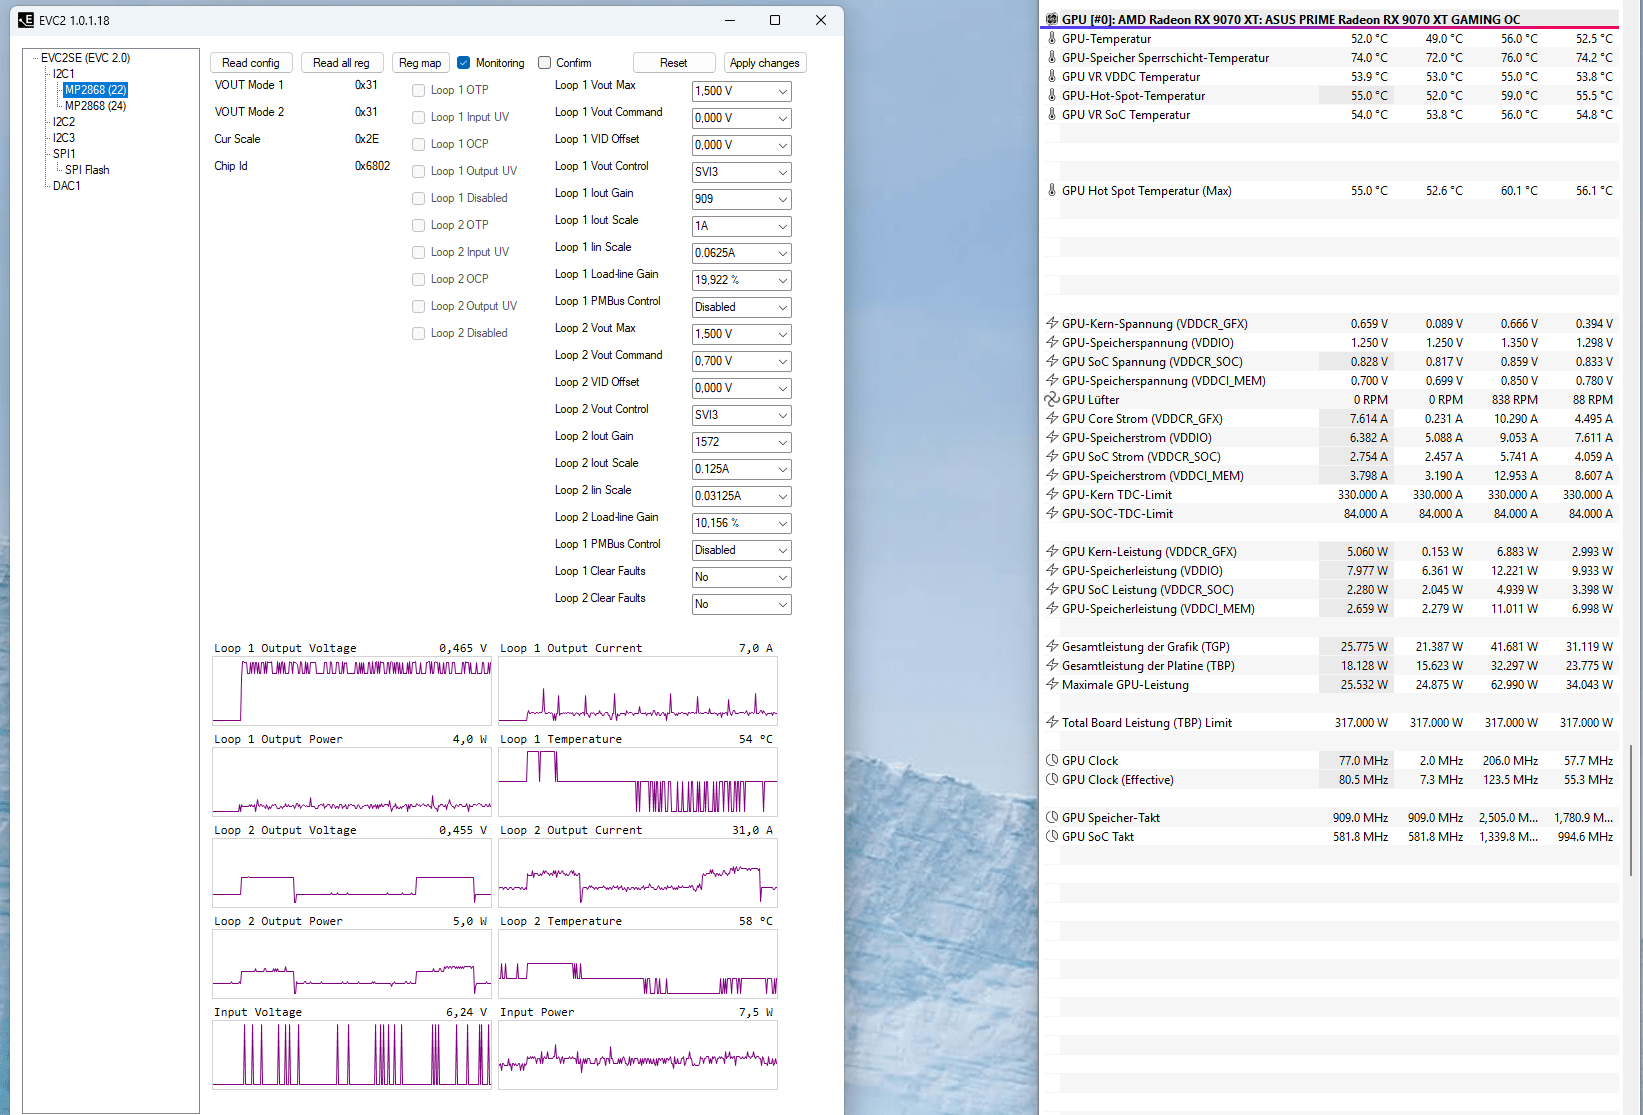Click thermometer icon beside GPU Hot Spot Temperatur (Max)
The width and height of the screenshot is (1643, 1115).
click(x=1052, y=190)
